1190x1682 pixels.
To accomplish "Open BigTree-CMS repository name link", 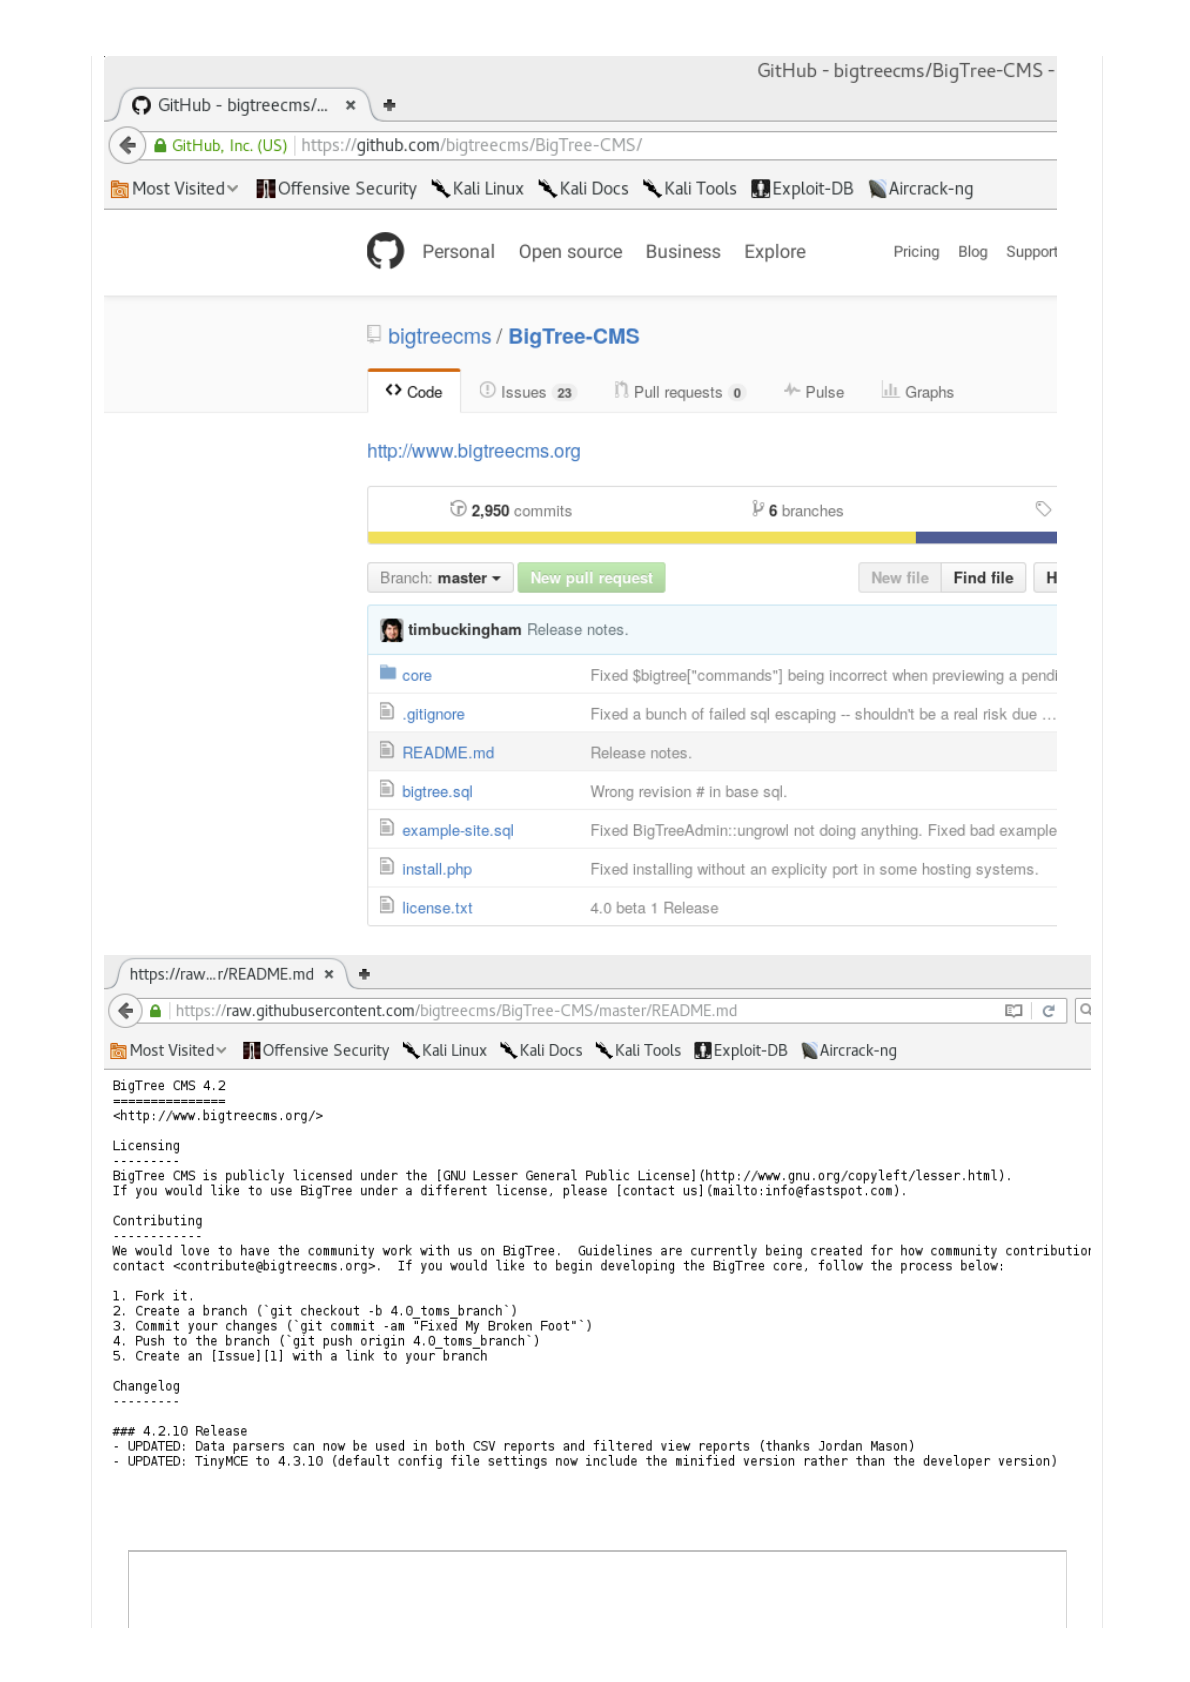I will [x=574, y=336].
